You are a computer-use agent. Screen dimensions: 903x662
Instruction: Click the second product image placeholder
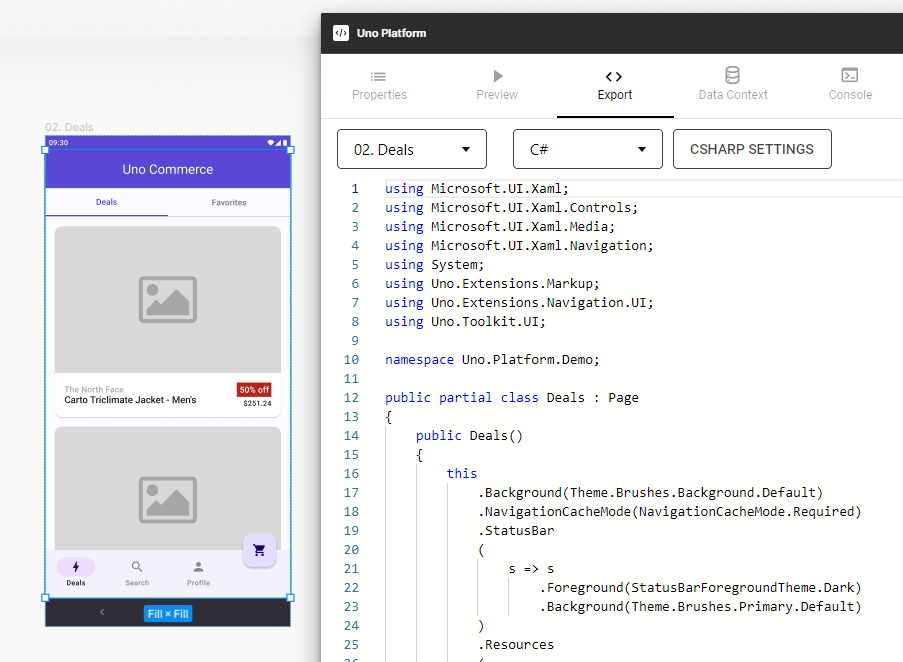point(167,490)
